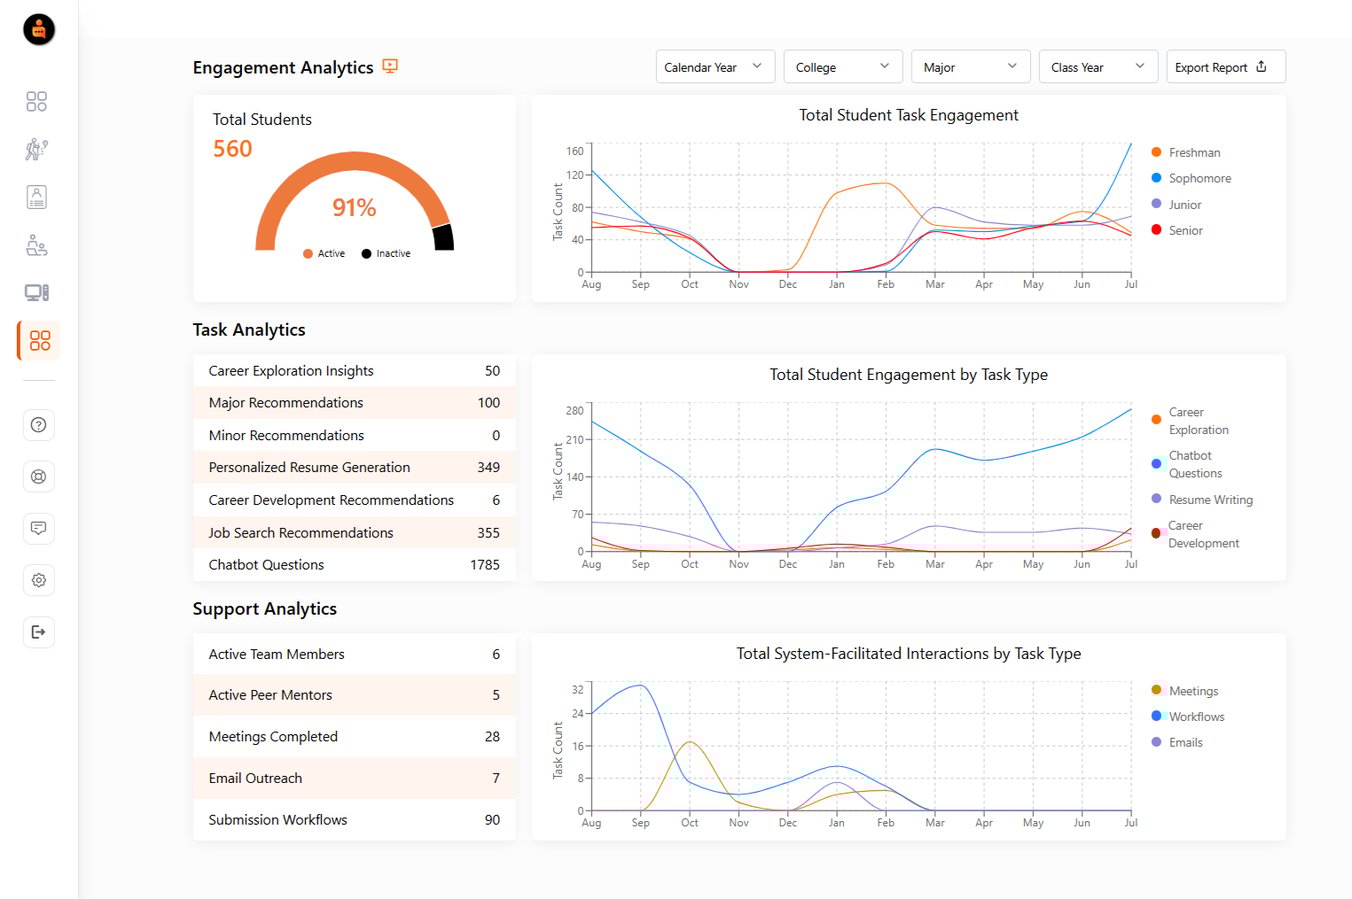Click the presentation icon beside Engagement Analytics
The width and height of the screenshot is (1352, 899).
[388, 67]
